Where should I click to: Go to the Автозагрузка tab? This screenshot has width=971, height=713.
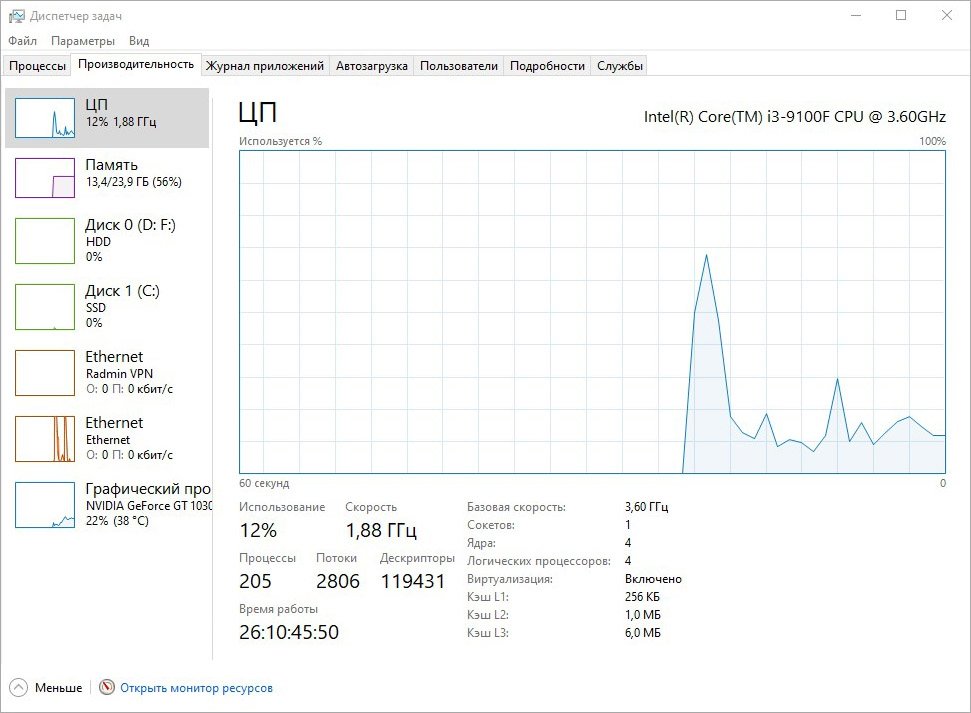click(371, 66)
